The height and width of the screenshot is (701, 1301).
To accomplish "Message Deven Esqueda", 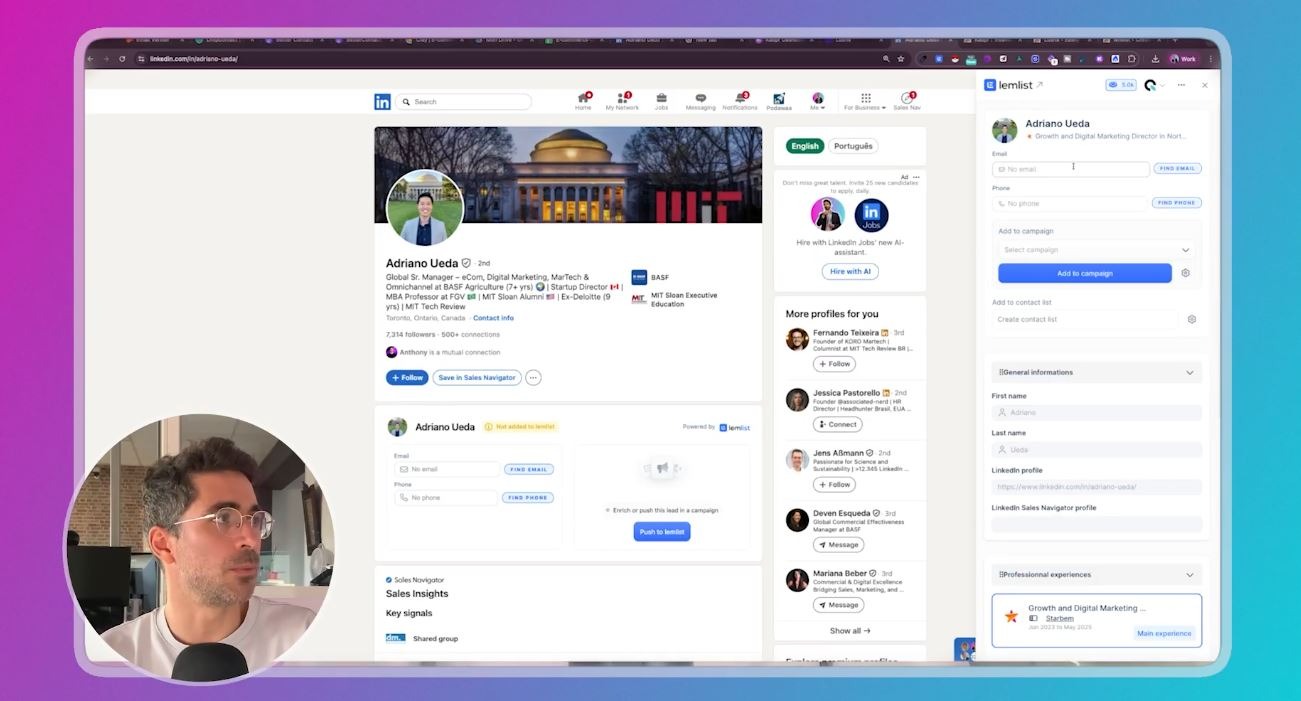I will tap(838, 545).
